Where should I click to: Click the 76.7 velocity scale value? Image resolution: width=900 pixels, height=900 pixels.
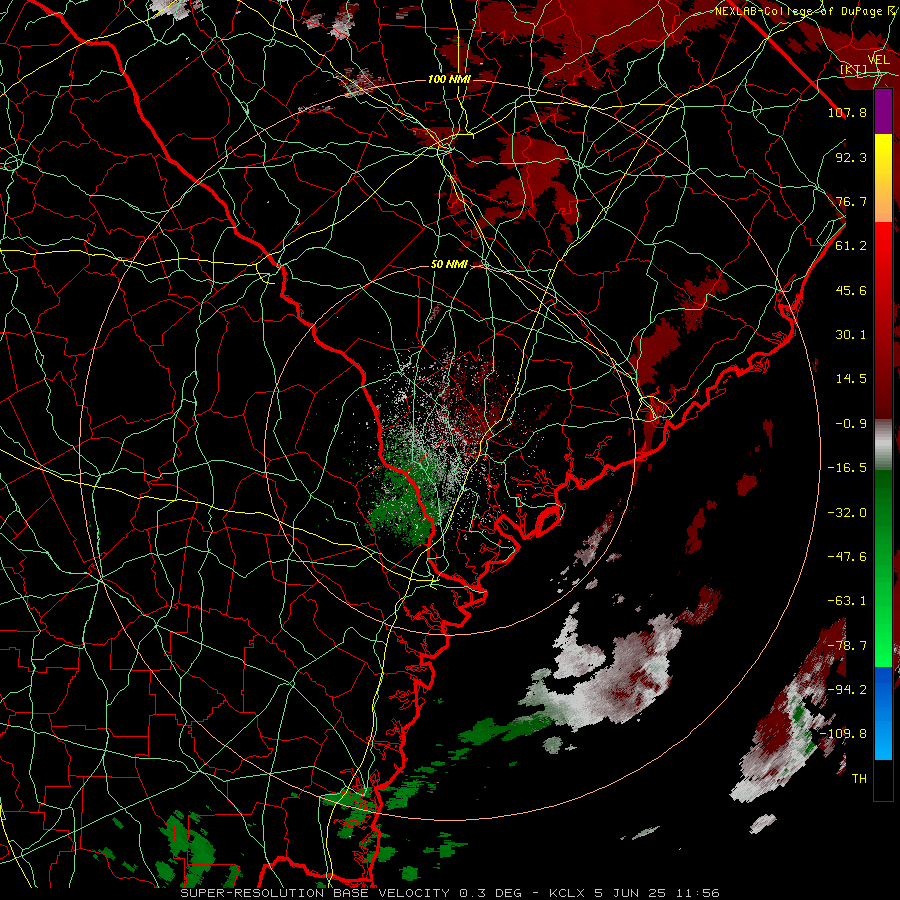(851, 201)
